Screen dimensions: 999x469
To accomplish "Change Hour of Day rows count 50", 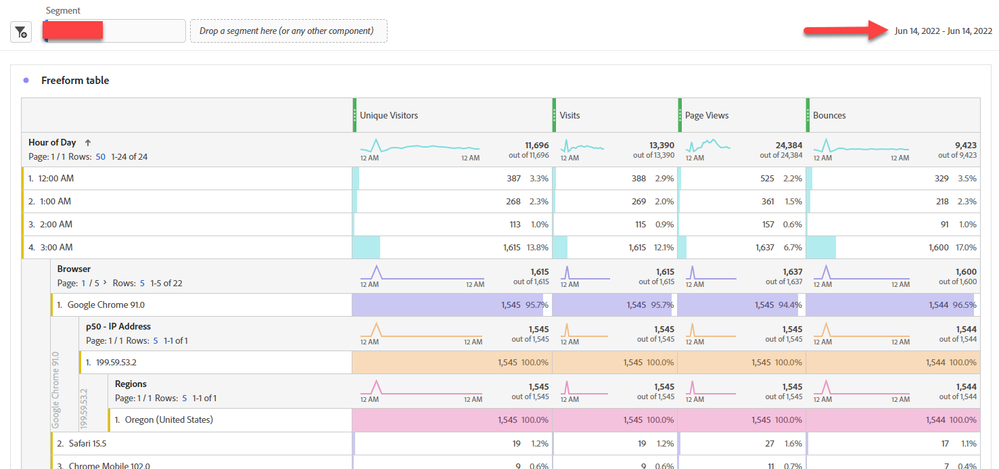I will point(100,156).
